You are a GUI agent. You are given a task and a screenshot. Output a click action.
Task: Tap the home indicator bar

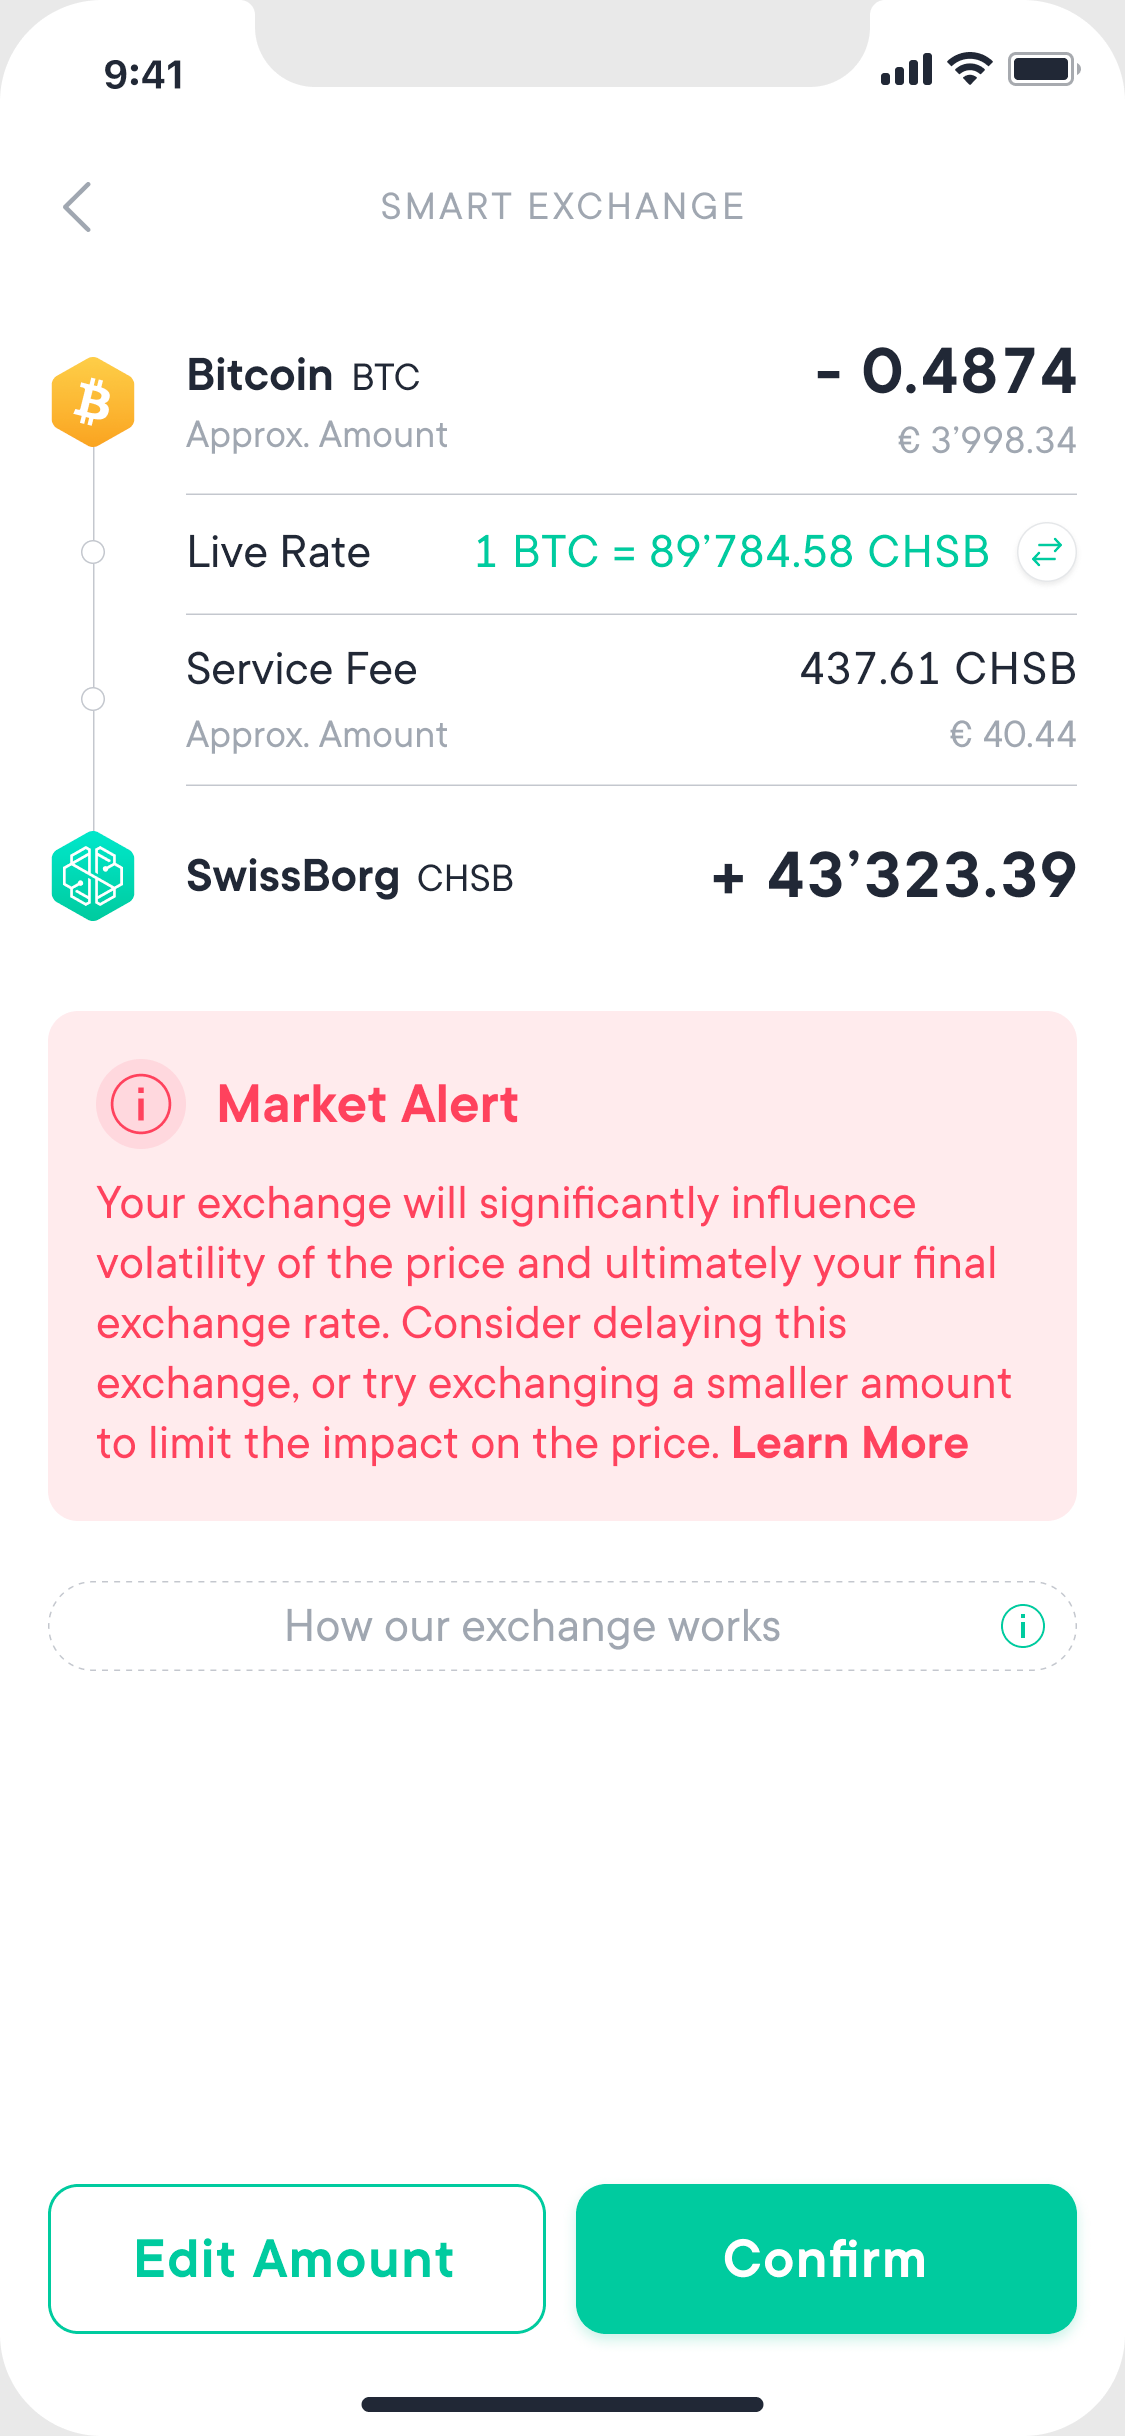click(x=562, y=2404)
